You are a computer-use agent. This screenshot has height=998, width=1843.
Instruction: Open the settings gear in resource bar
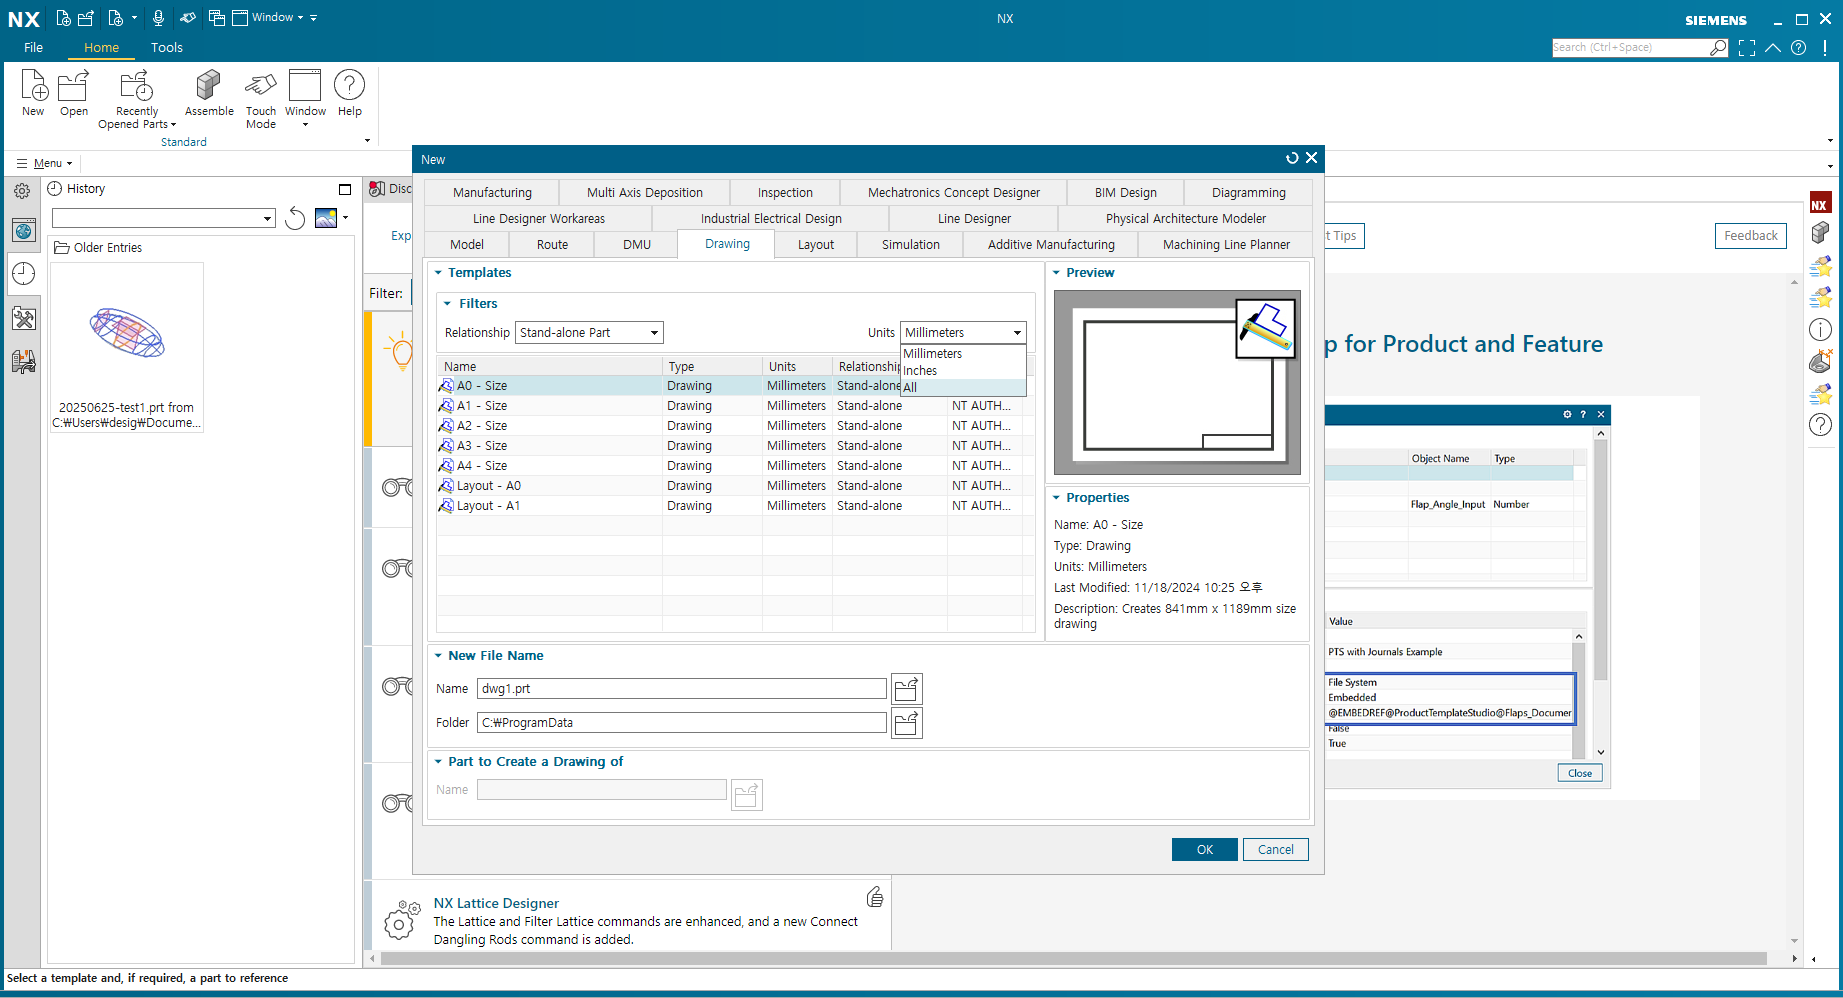tap(22, 191)
